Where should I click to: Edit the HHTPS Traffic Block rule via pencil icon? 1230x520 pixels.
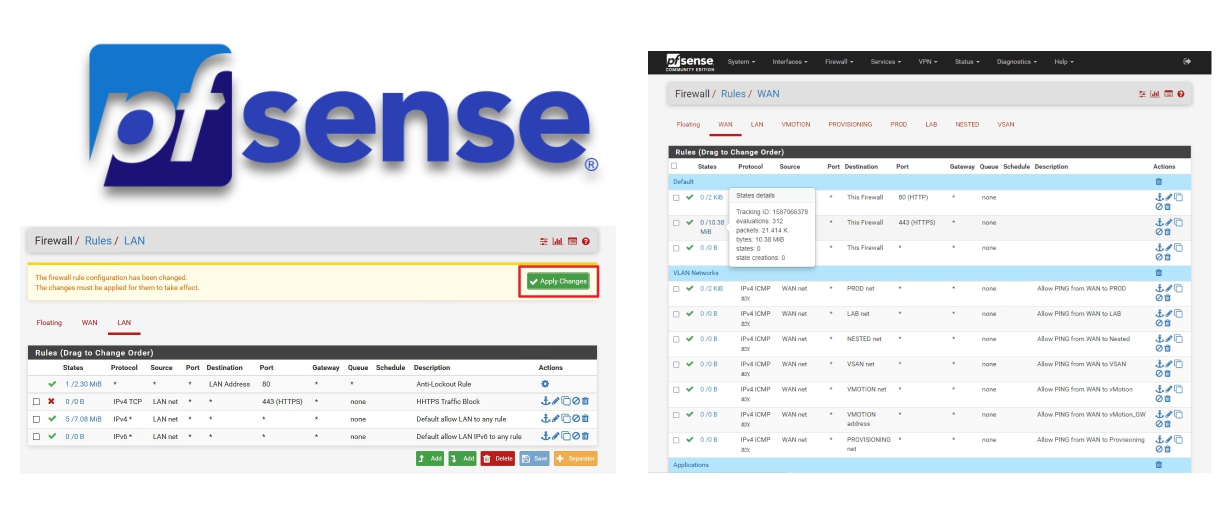pyautogui.click(x=555, y=401)
